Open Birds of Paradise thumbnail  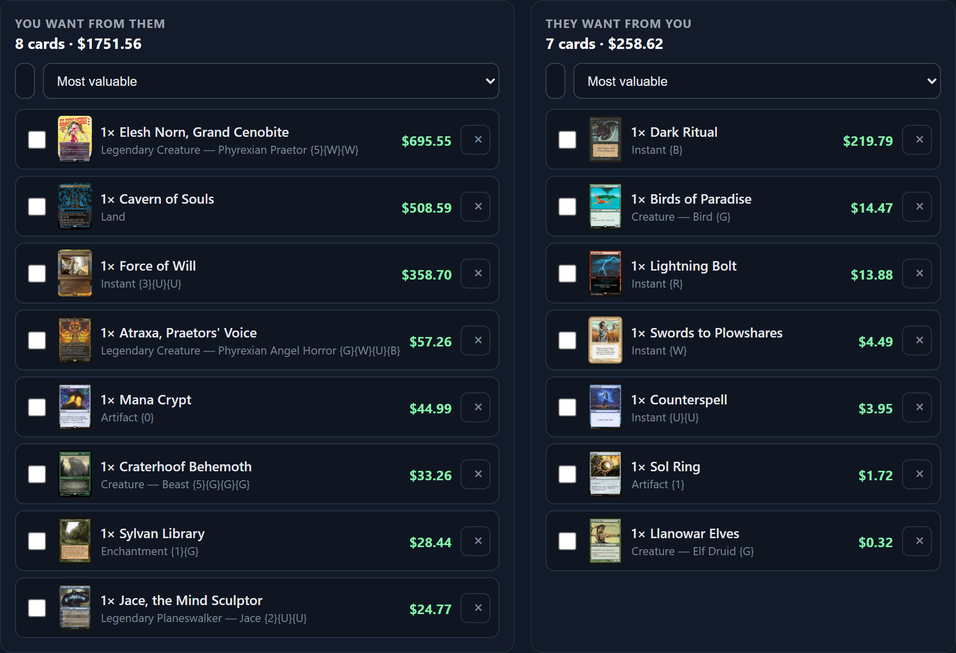coord(605,206)
